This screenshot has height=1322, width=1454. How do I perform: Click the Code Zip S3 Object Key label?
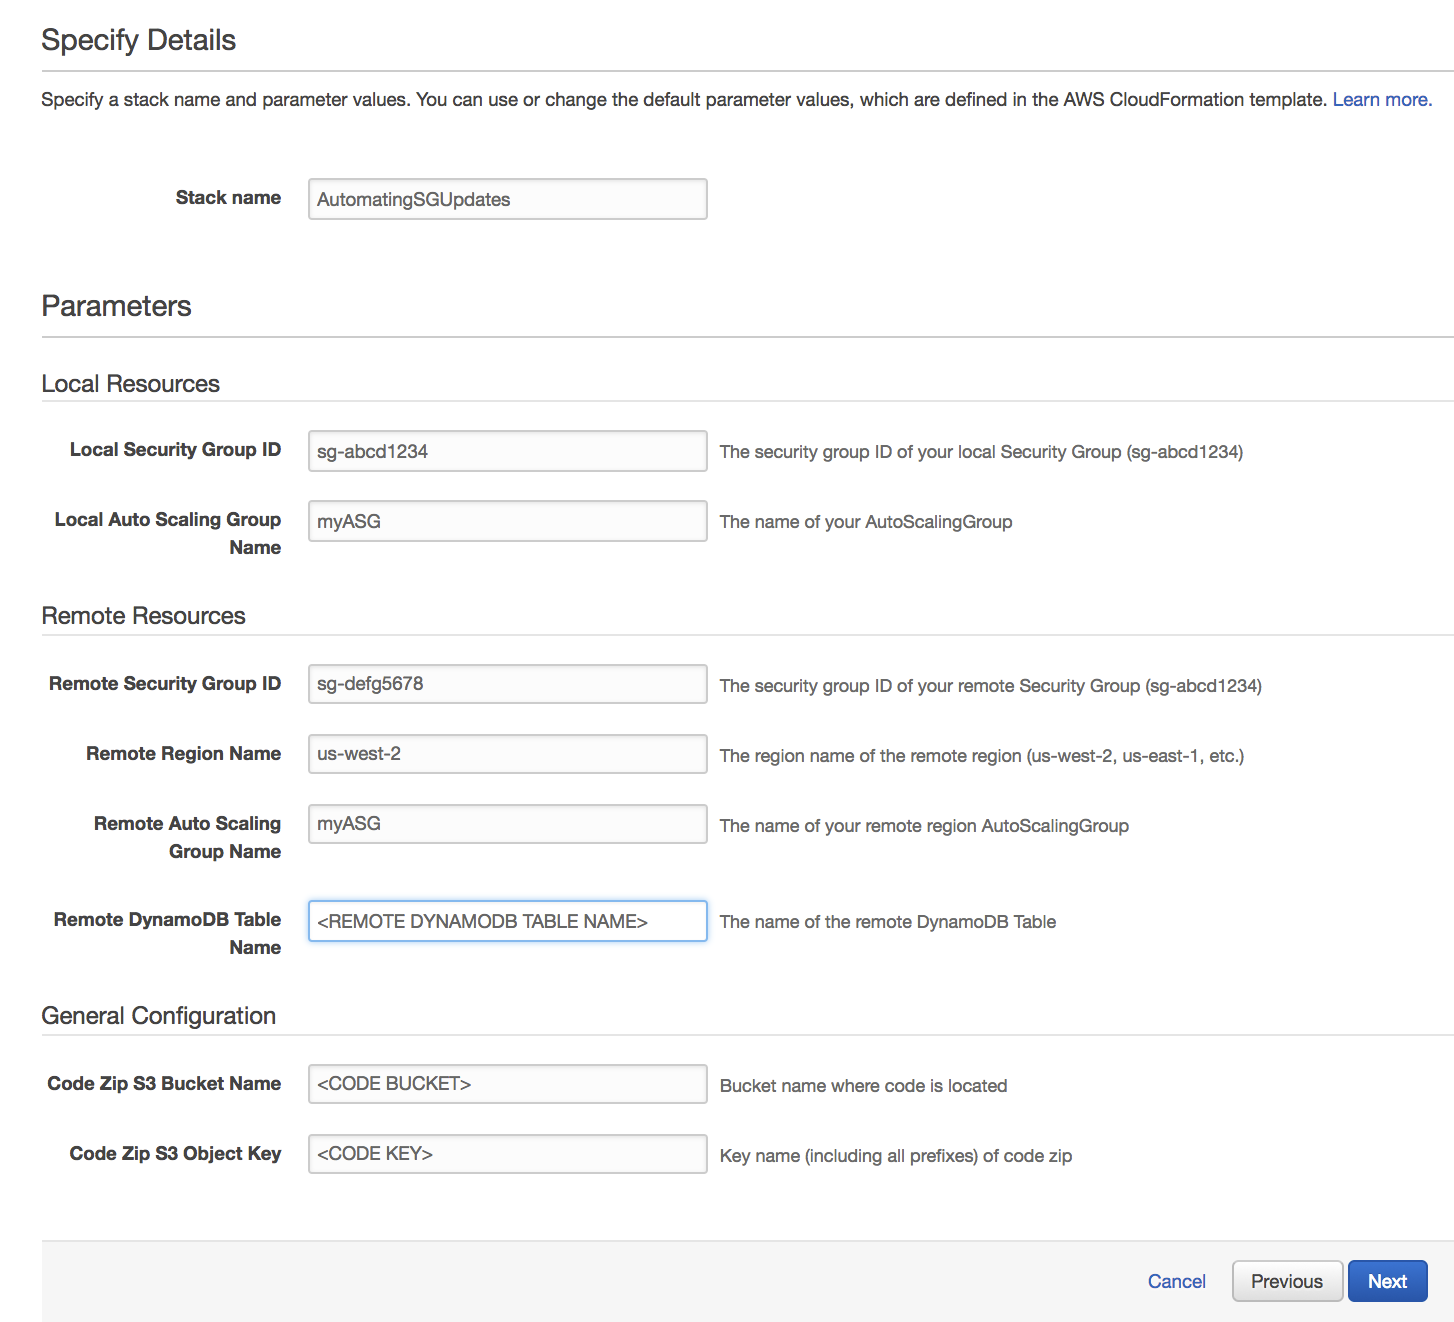tap(175, 1154)
